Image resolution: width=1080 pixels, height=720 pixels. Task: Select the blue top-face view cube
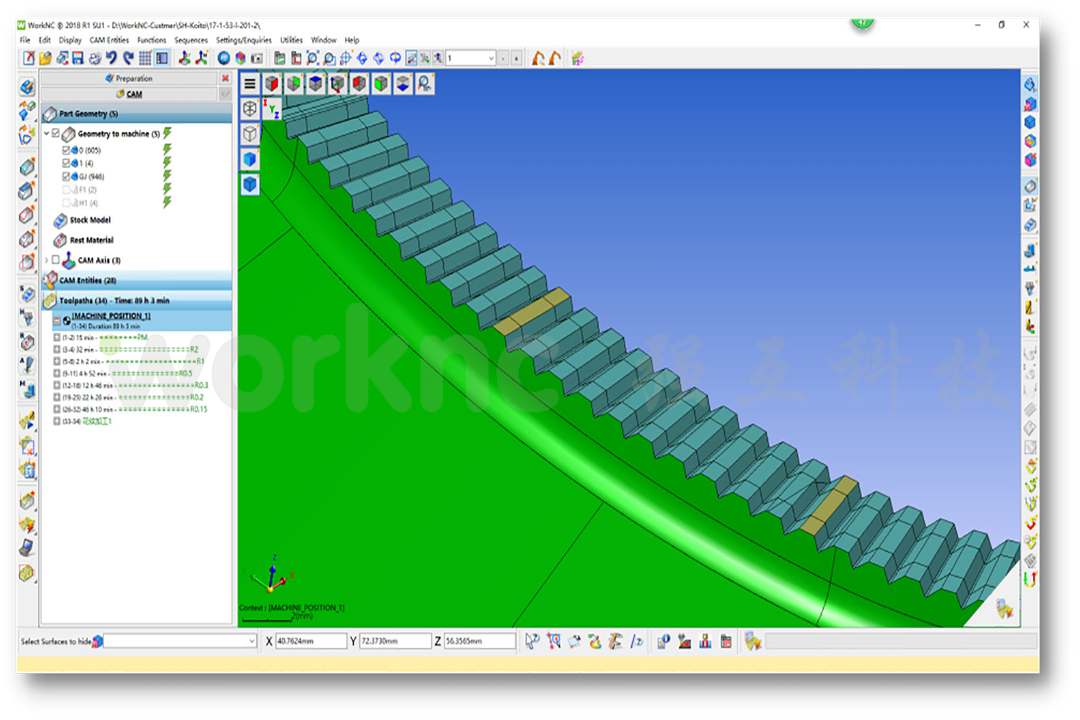click(x=315, y=84)
